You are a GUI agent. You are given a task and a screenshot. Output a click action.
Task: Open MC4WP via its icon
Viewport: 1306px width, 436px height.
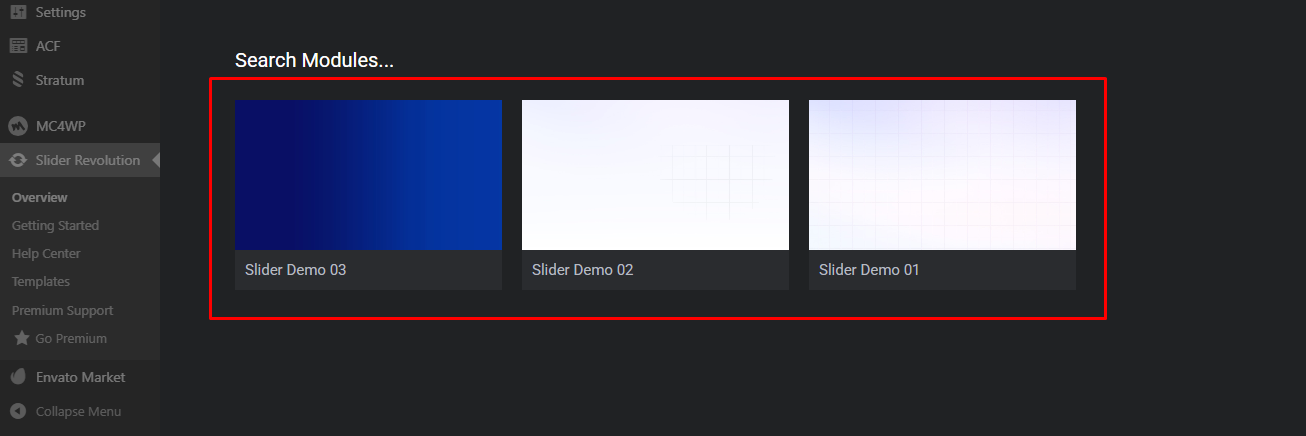click(x=18, y=126)
